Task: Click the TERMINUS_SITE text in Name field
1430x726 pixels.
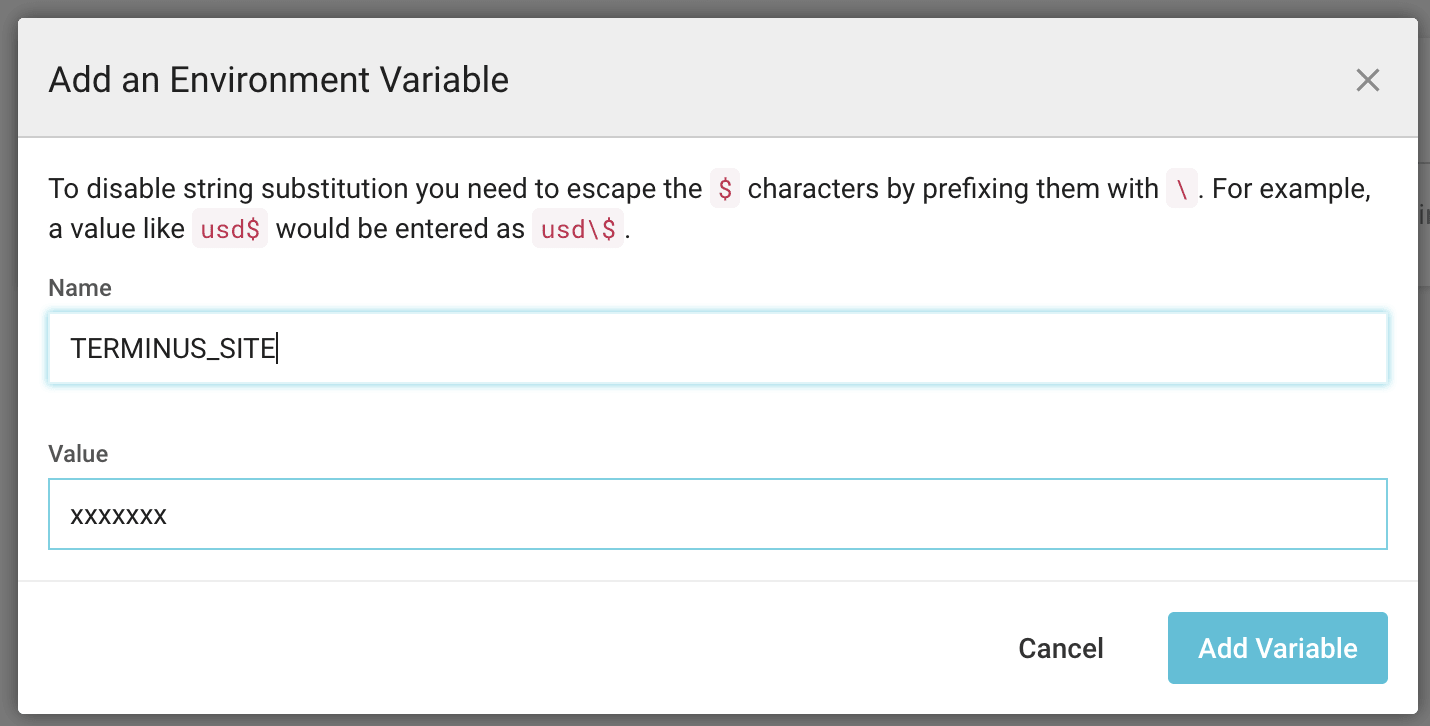Action: point(173,348)
